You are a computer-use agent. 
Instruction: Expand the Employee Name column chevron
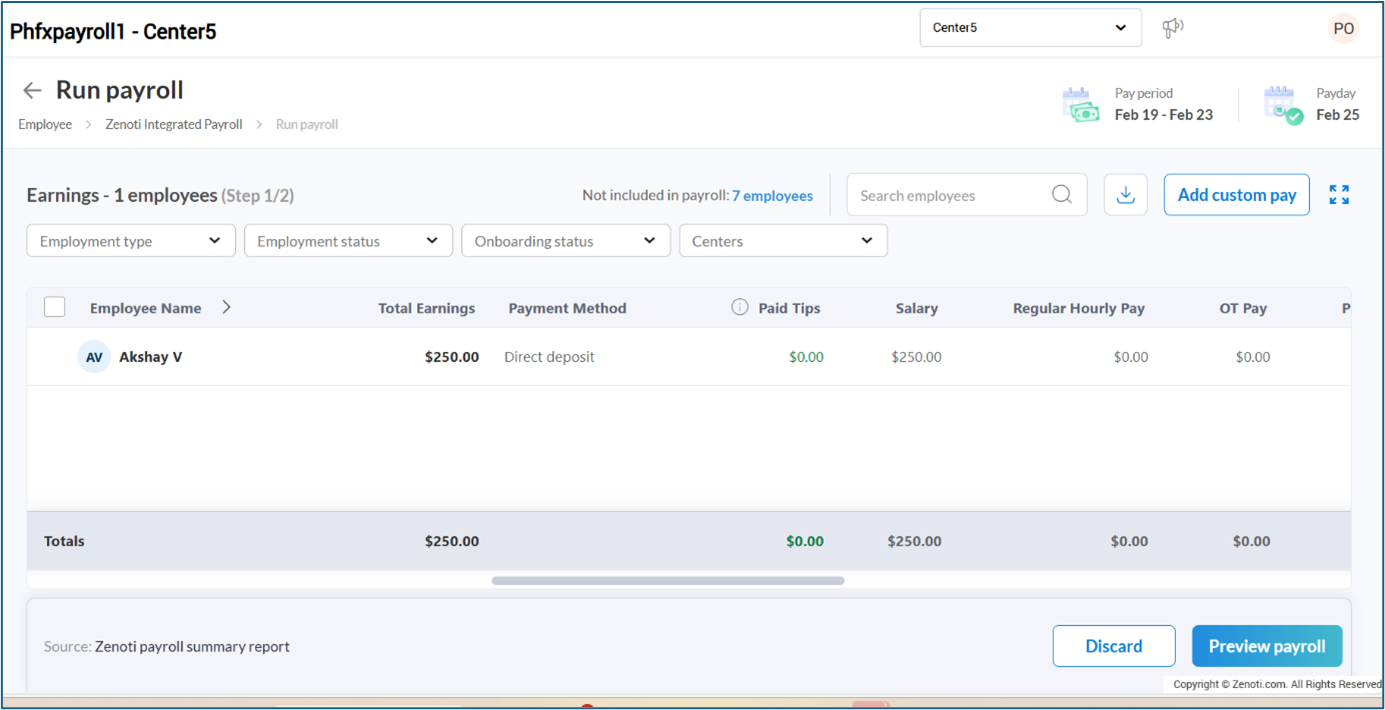tap(226, 308)
